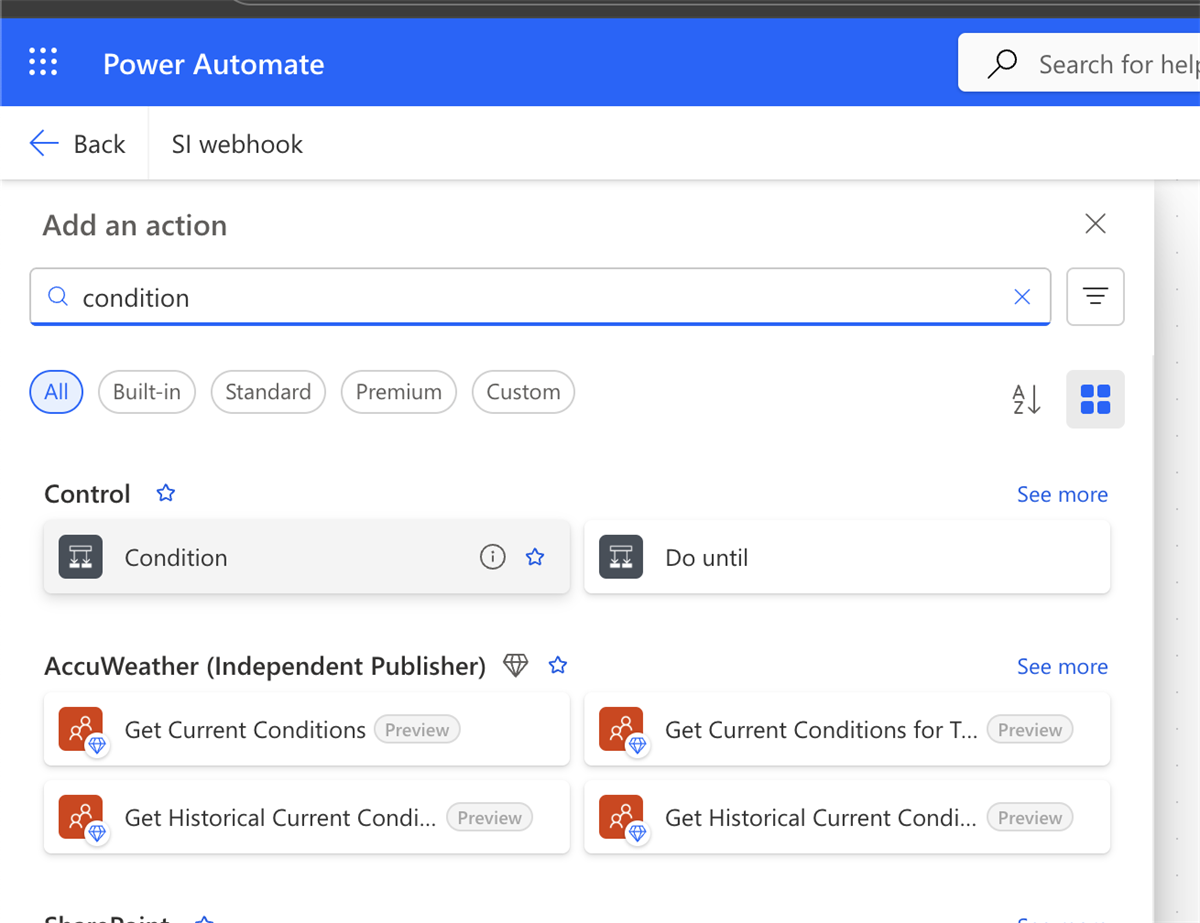
Task: Click the Search for help box
Action: pyautogui.click(x=1079, y=64)
